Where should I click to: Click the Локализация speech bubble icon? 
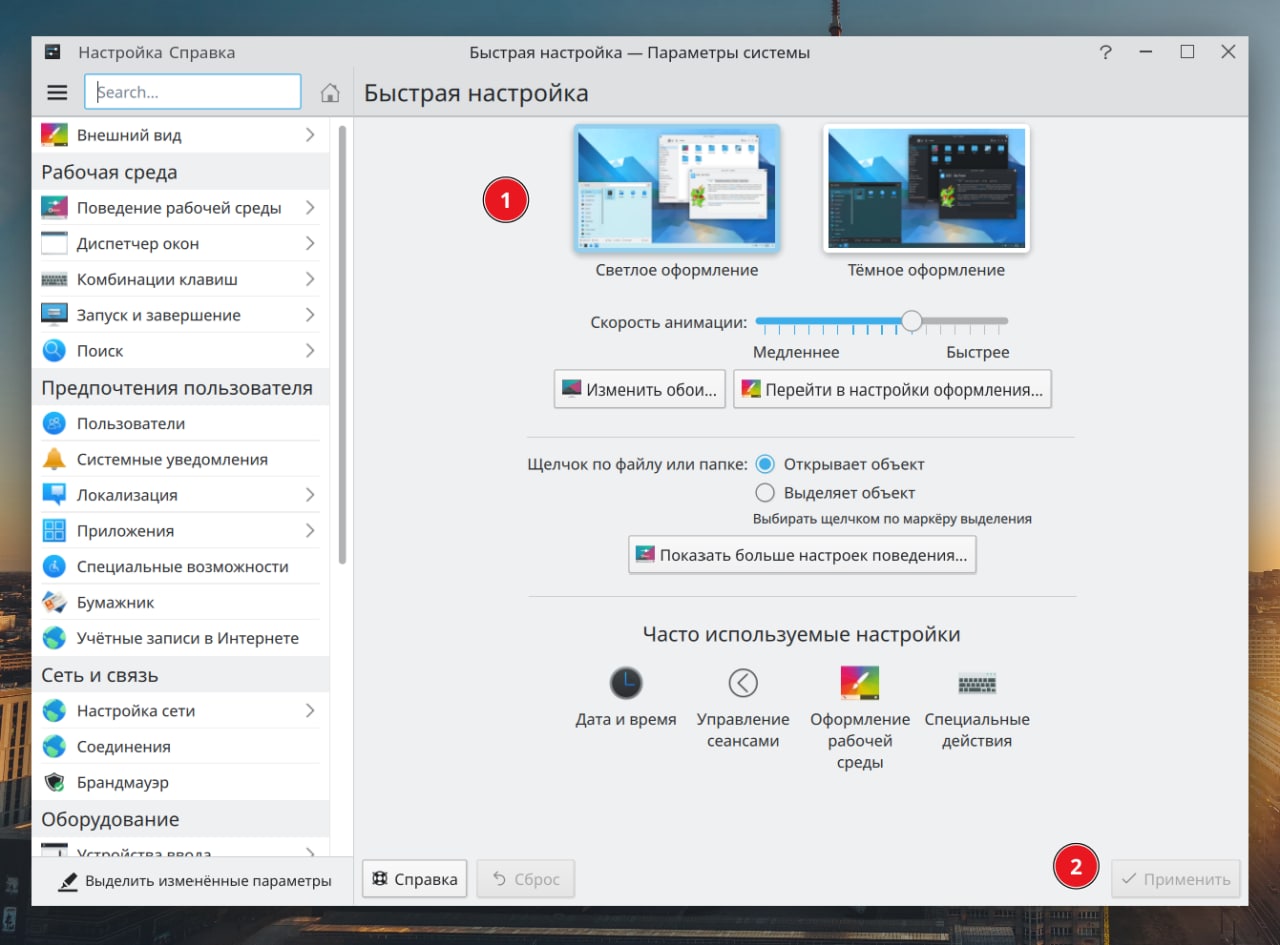(54, 495)
